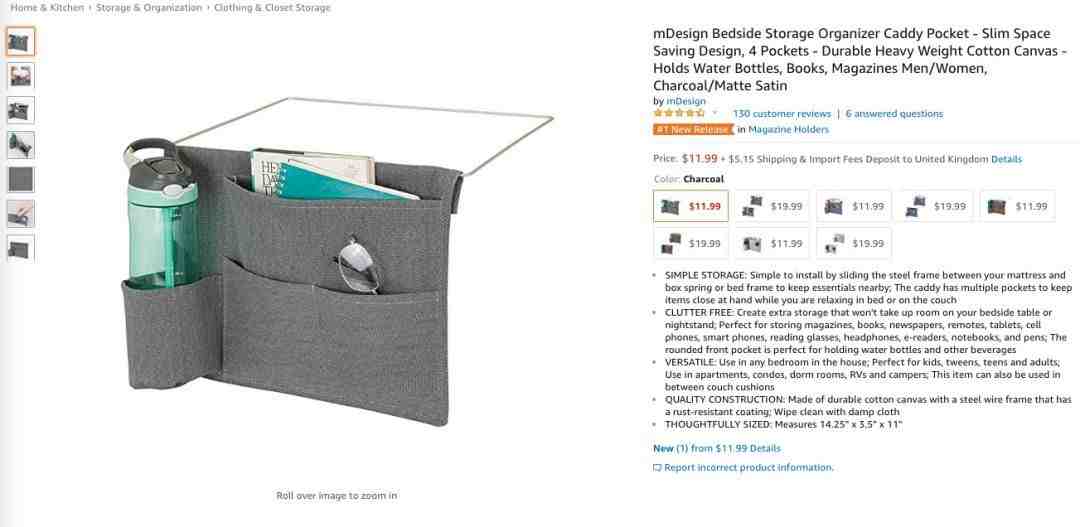Open the New (1) from $11.99 link
Screen dimensions: 1080x527
(x=717, y=448)
